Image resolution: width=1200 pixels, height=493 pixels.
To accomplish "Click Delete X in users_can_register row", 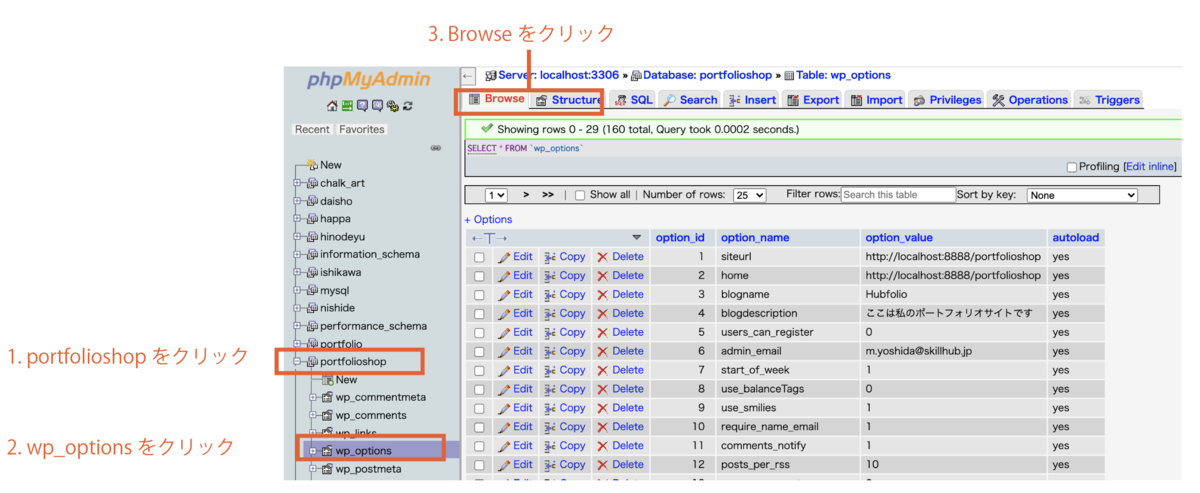I will point(602,332).
